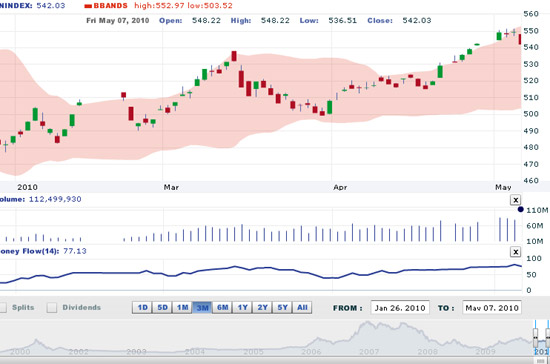
Task: Click the BBANDS legend red swatch
Action: click(88, 6)
